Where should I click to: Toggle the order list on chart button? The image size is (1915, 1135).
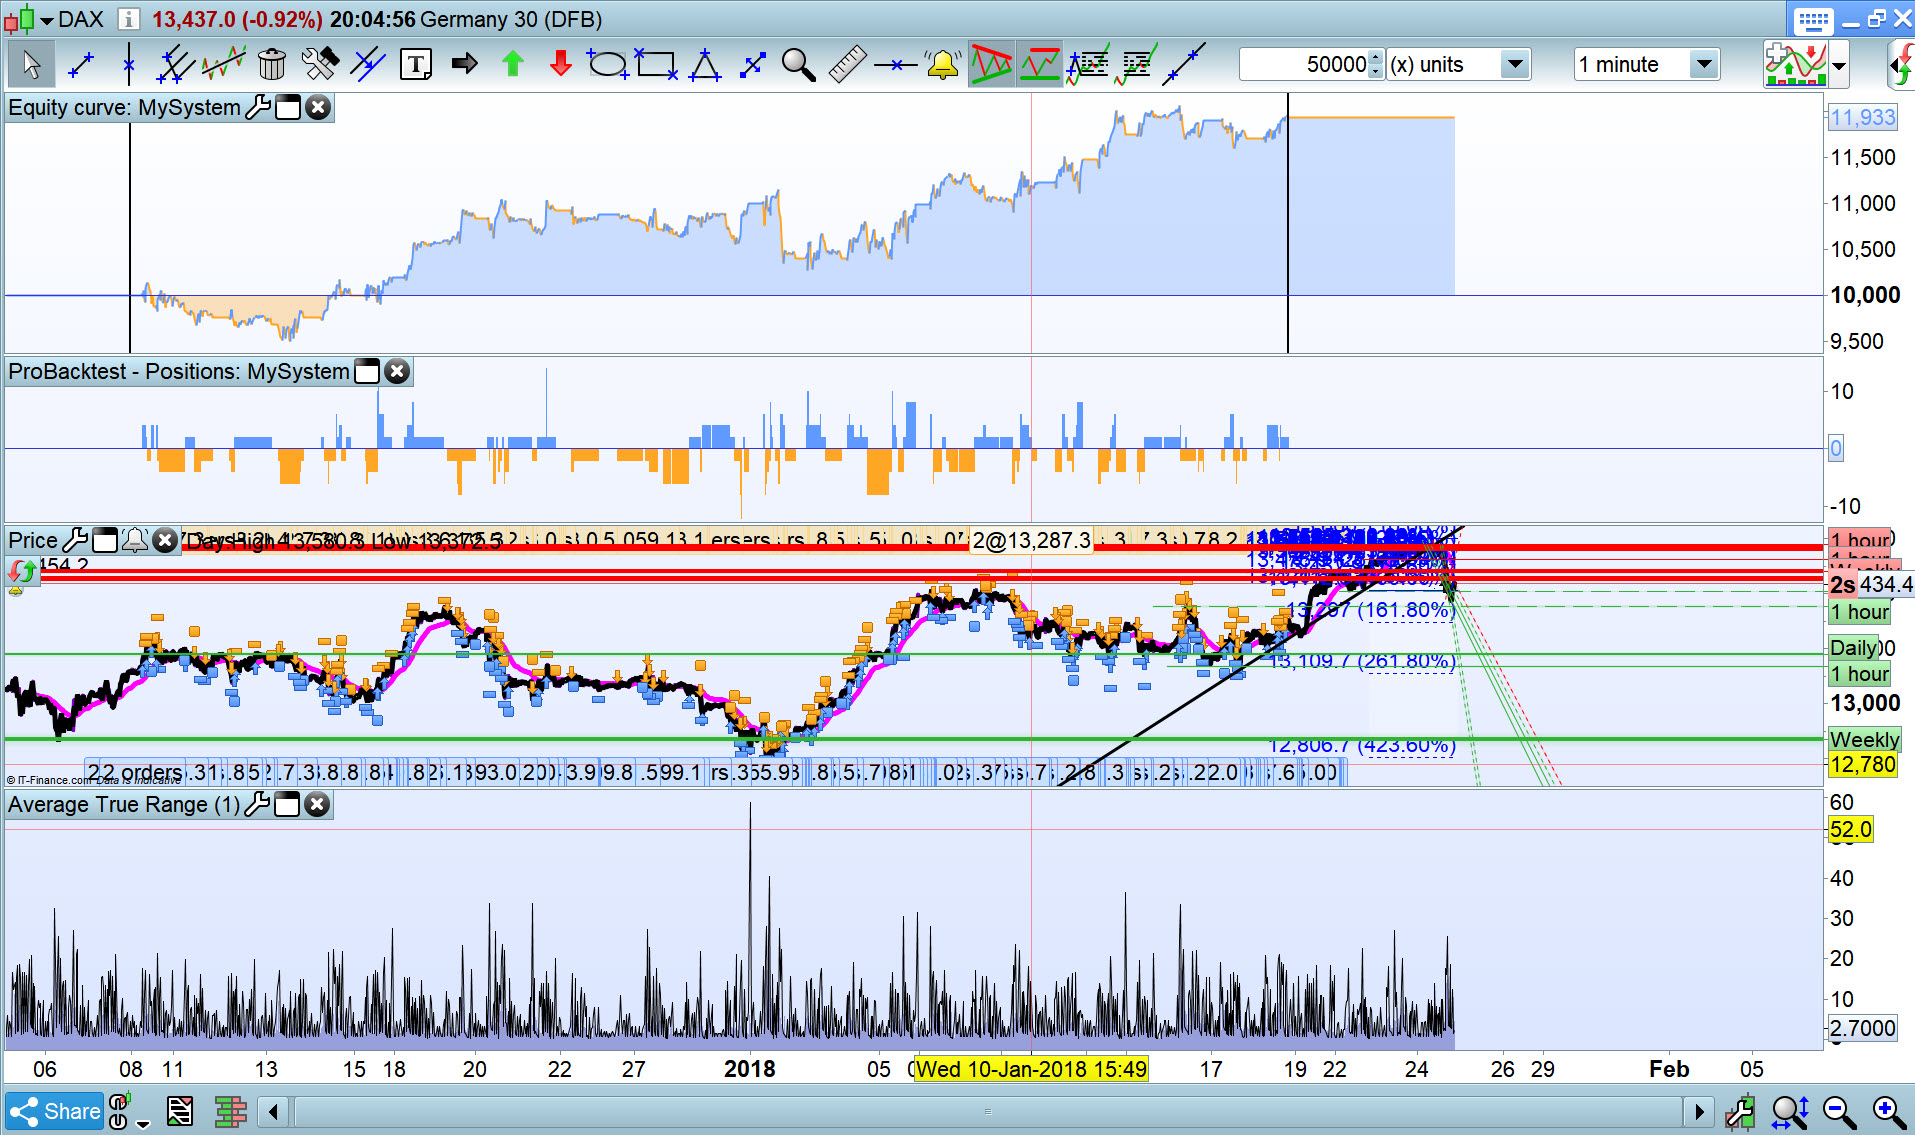point(1137,65)
